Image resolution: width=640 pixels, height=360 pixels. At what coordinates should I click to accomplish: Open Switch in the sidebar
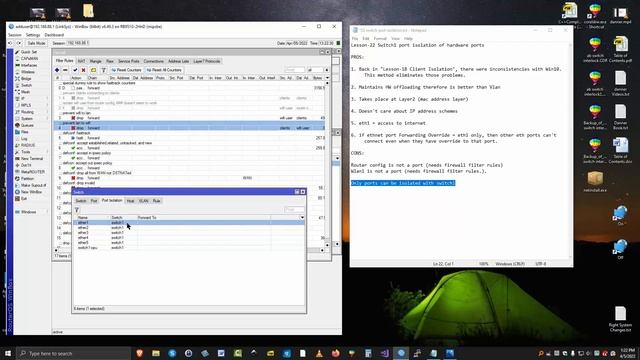tap(26, 85)
